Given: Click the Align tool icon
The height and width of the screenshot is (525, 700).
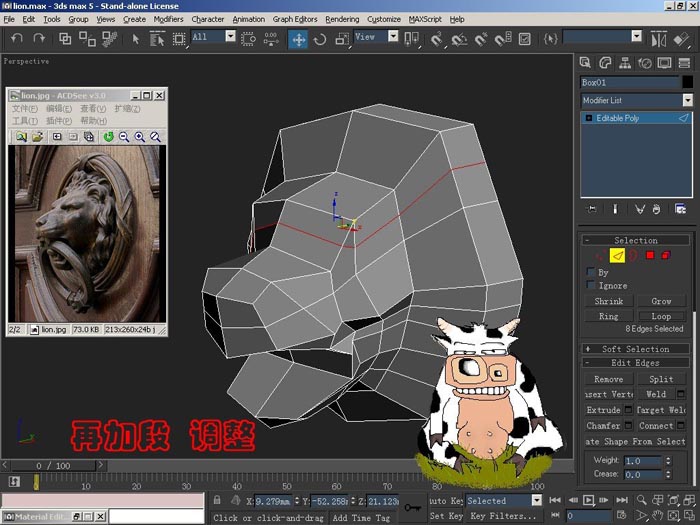Looking at the screenshot, I should [x=681, y=39].
